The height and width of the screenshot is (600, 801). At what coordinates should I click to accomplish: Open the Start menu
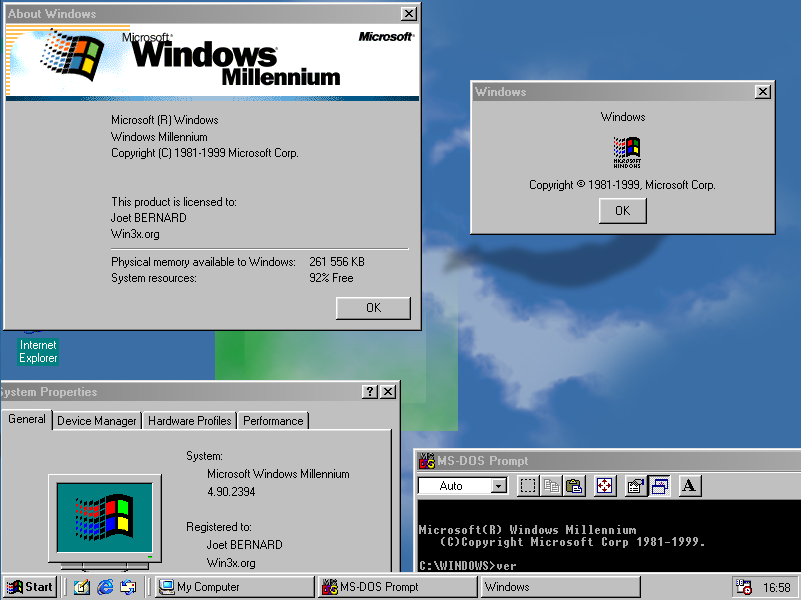[x=30, y=587]
